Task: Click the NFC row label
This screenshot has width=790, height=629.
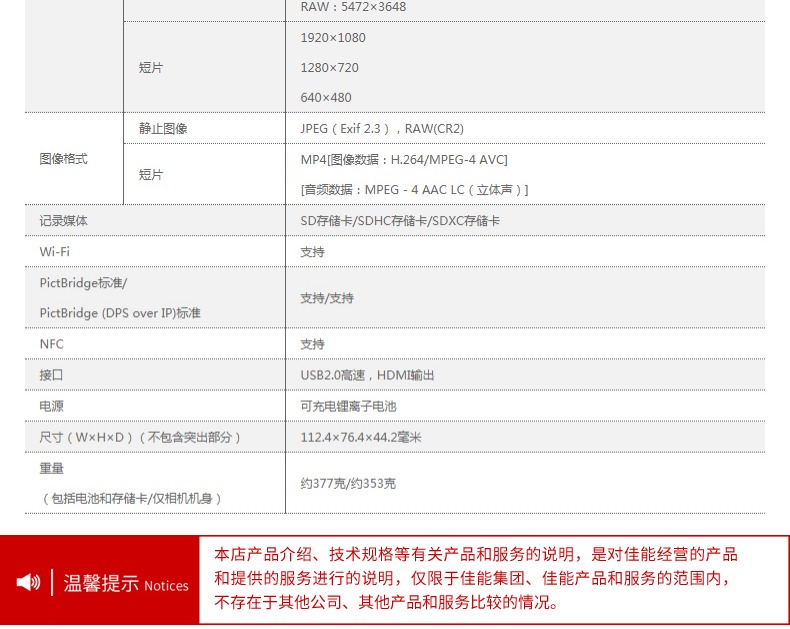Action: 52,344
